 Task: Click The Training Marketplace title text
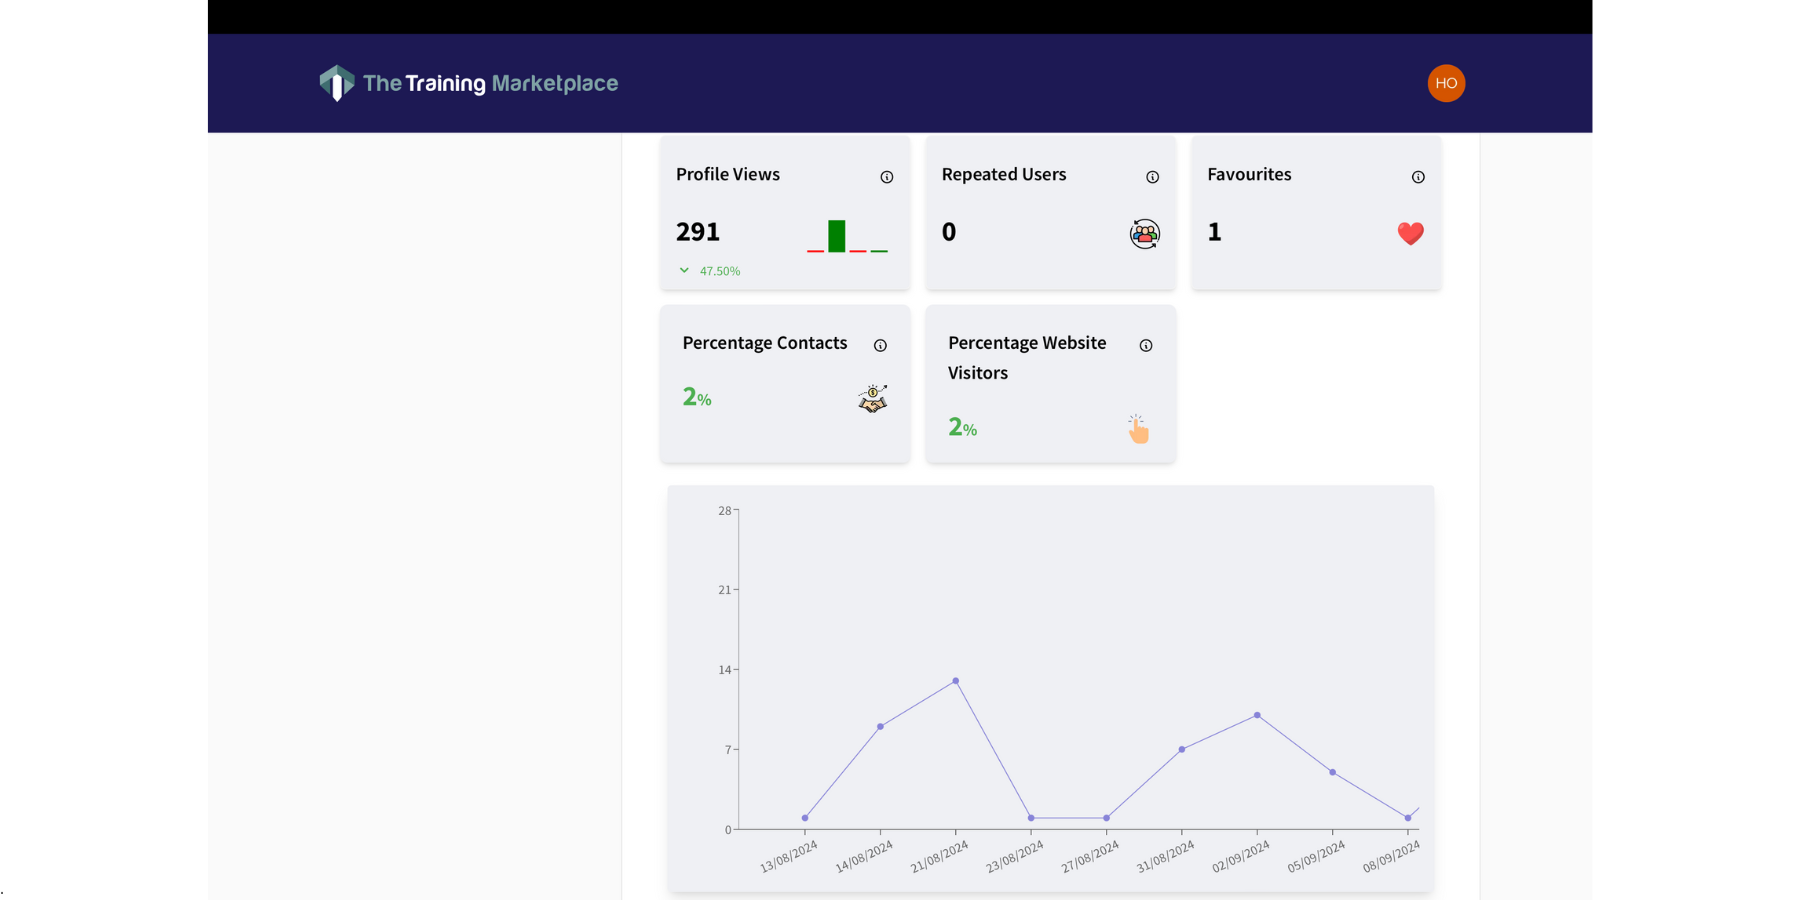pos(490,83)
